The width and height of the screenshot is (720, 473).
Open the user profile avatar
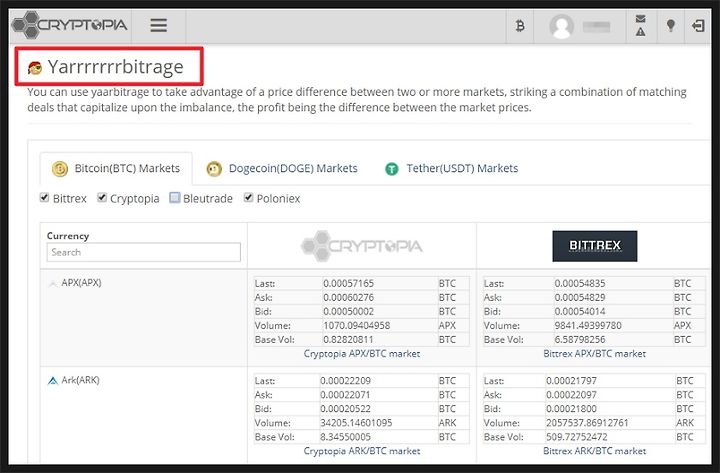(561, 26)
